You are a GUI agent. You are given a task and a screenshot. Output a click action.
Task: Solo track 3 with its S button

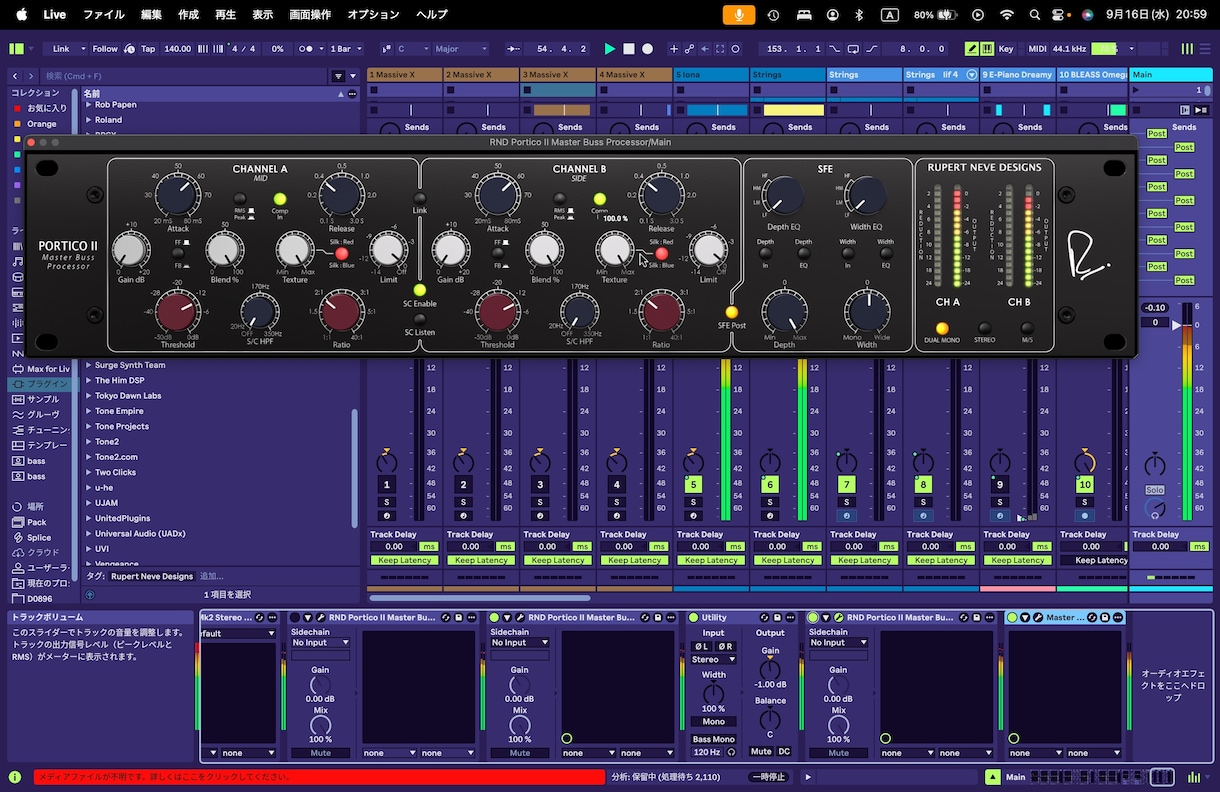pos(540,502)
